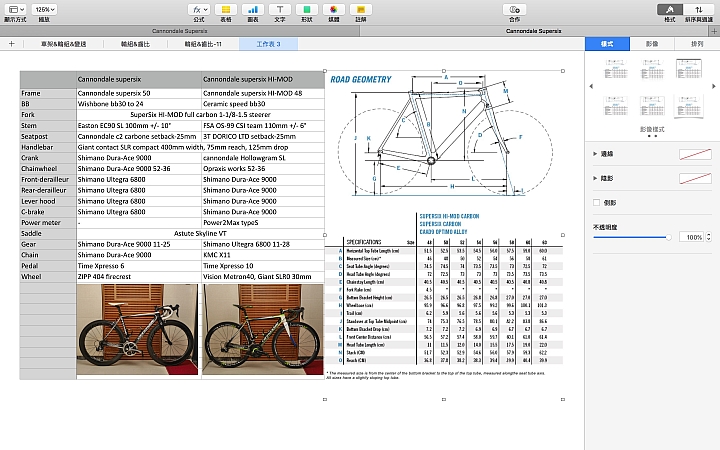Add a new sheet with plus icon
The width and height of the screenshot is (720, 450).
(x=11, y=44)
